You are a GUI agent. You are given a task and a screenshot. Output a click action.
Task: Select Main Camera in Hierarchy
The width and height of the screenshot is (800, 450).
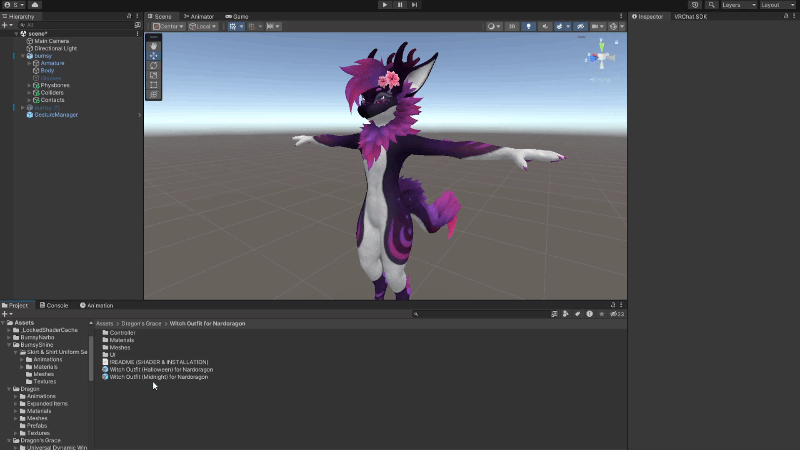52,41
